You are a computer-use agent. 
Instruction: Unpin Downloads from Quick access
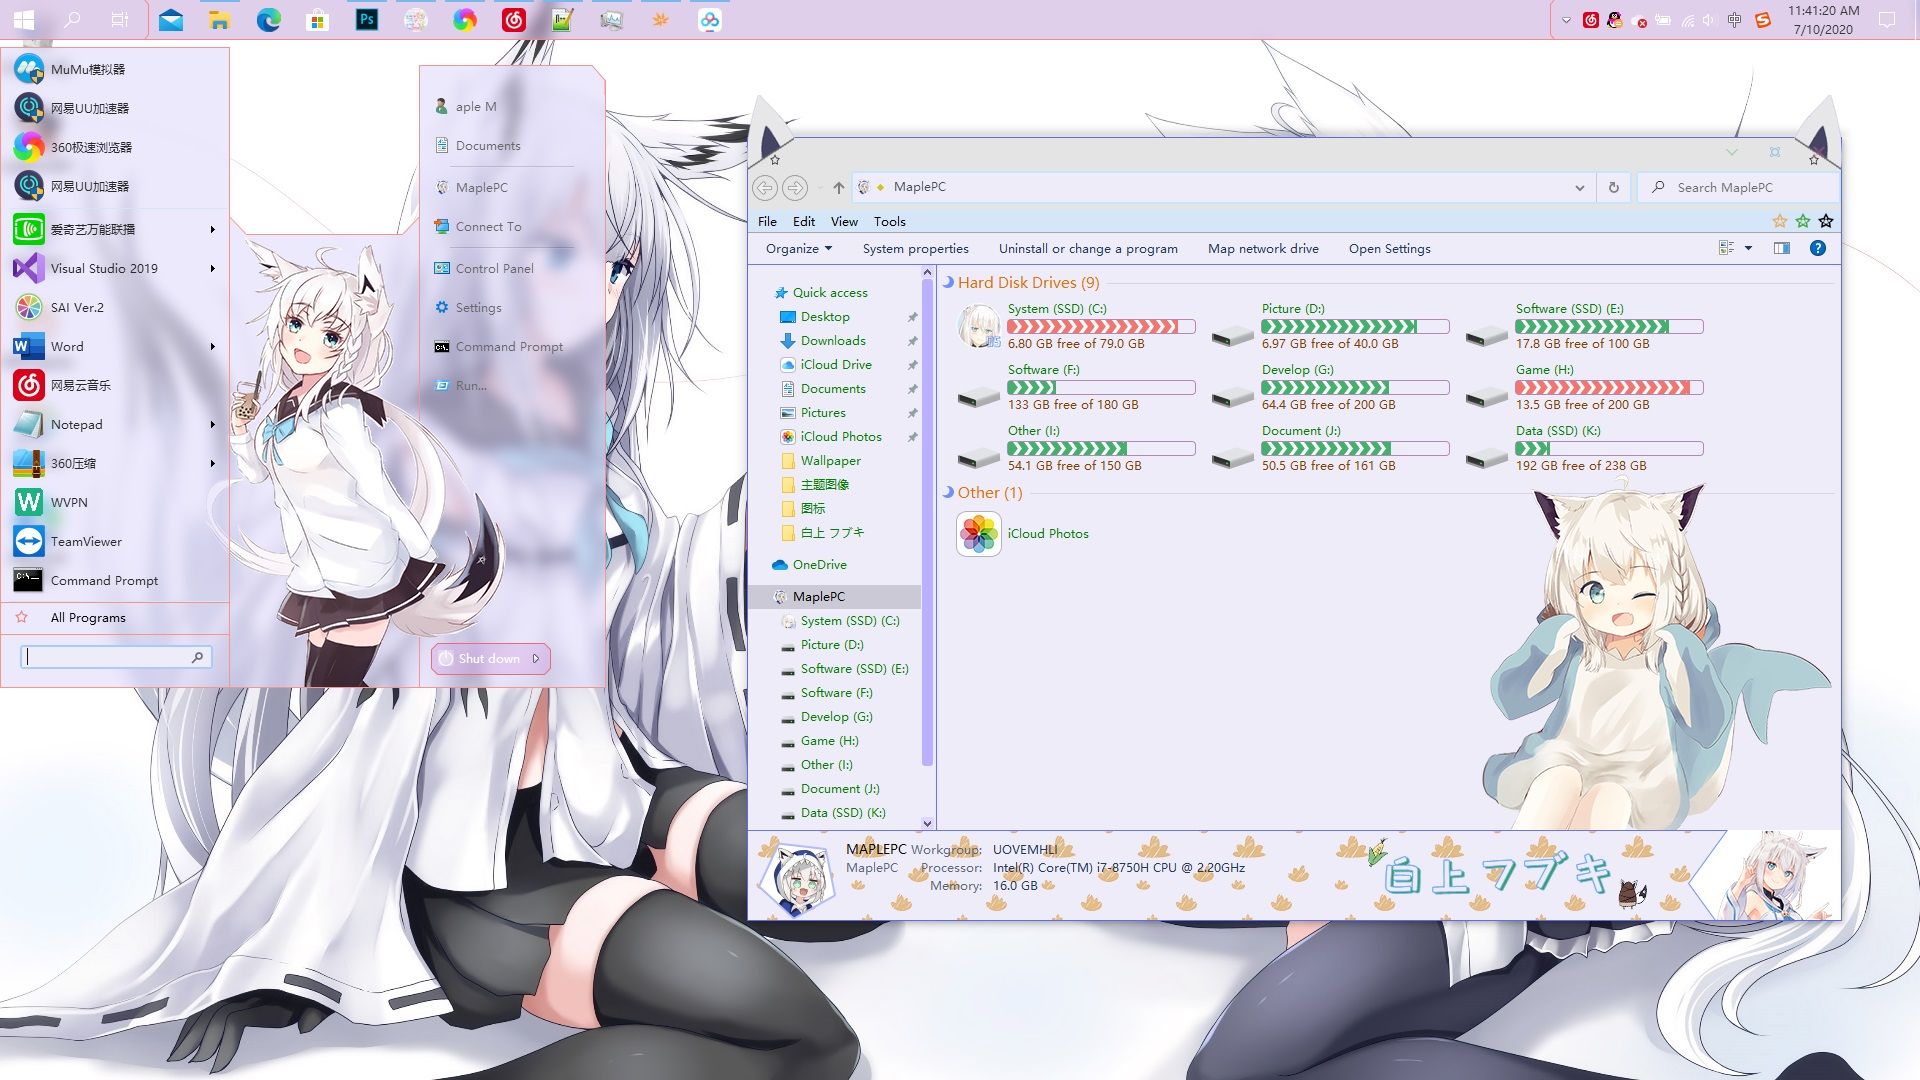coord(912,341)
